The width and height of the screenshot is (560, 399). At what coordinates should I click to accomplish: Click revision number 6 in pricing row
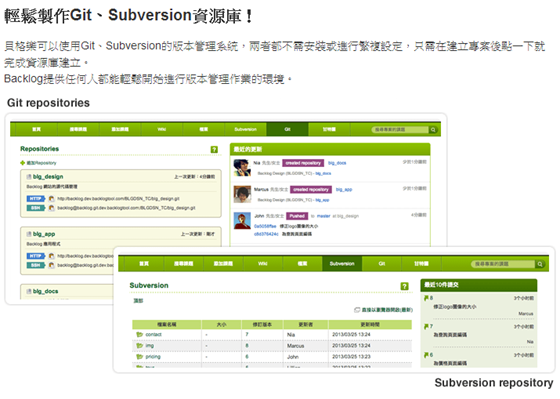[x=247, y=357]
